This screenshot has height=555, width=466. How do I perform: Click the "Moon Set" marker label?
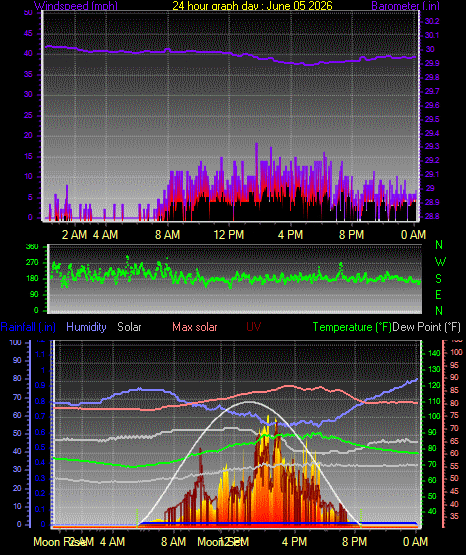(221, 542)
